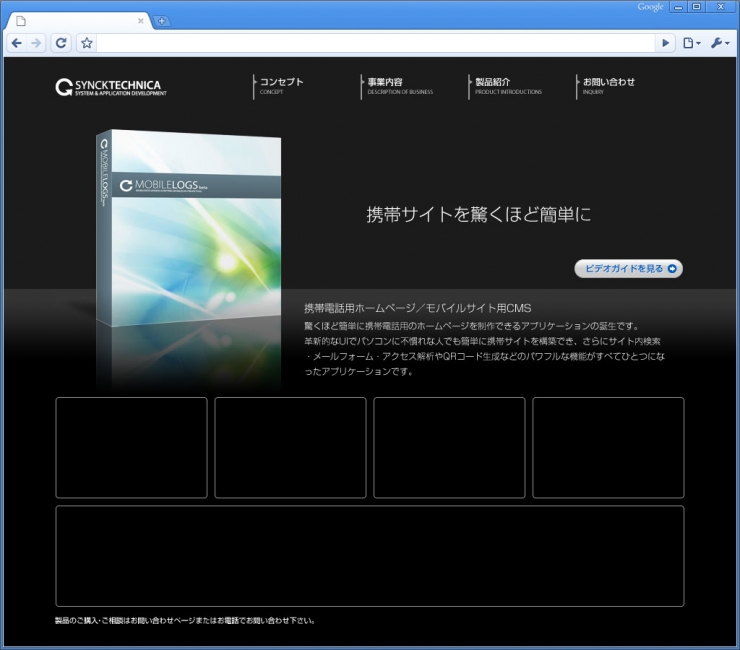Open the コンセプト (Concept) menu item
This screenshot has height=650, width=740.
pyautogui.click(x=281, y=86)
